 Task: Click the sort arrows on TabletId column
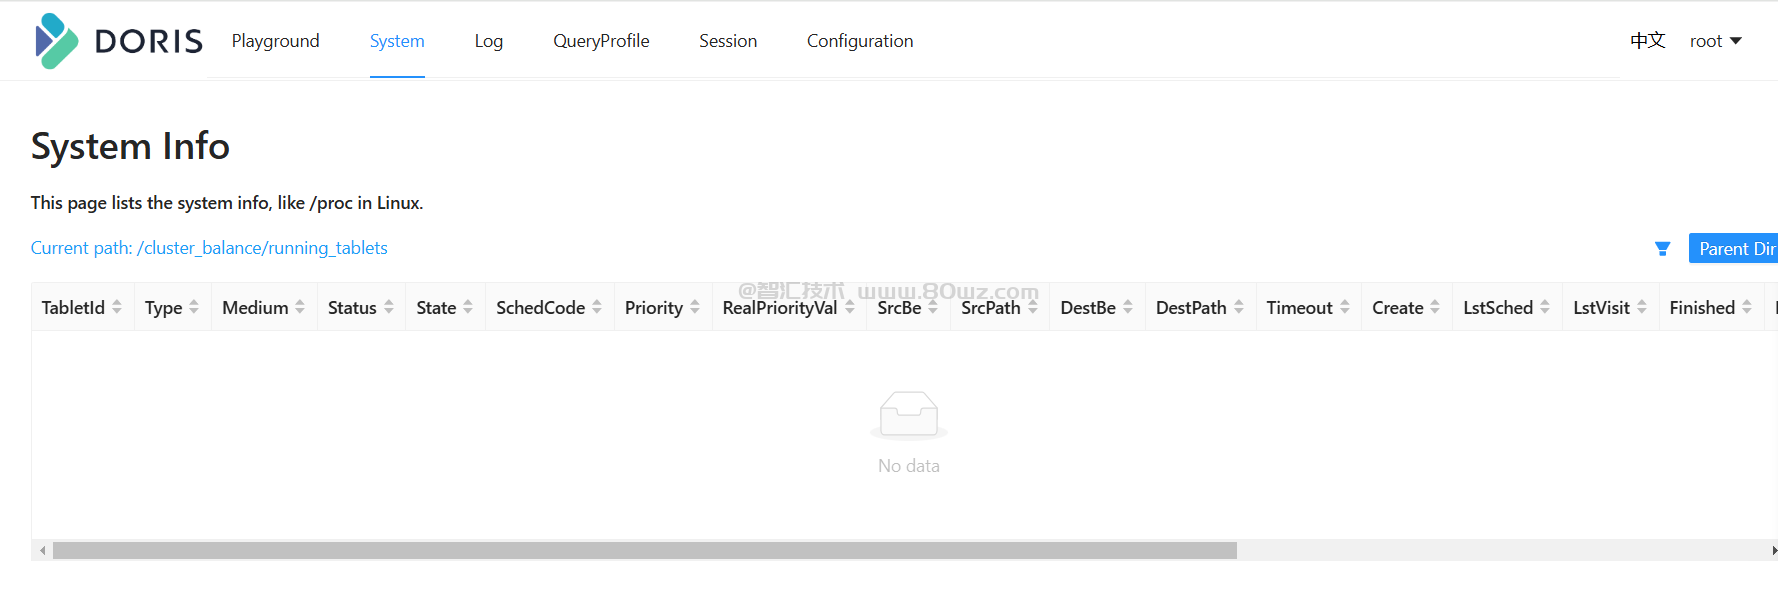[x=117, y=308]
